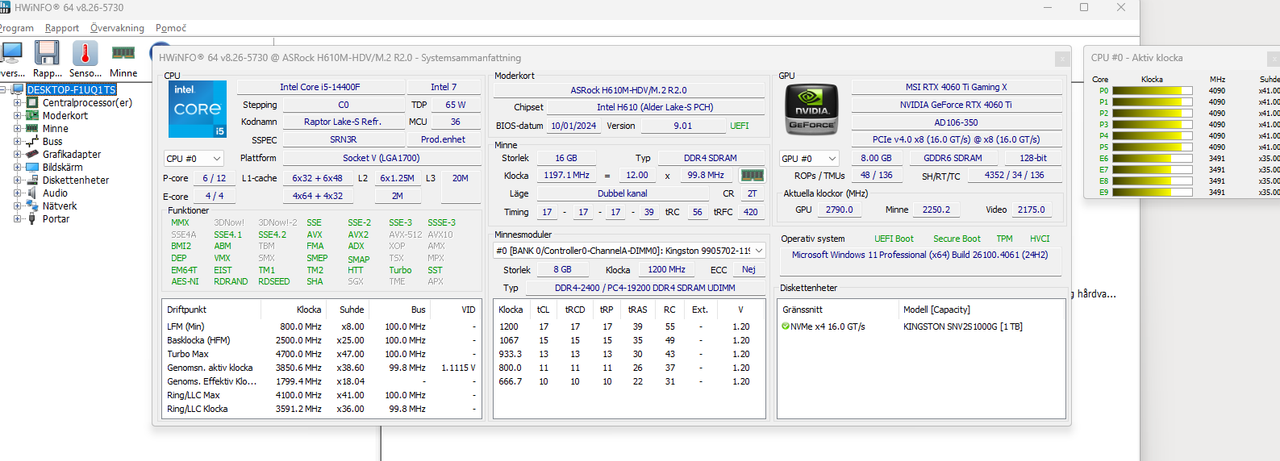Click the Dubbel kanal memory mode field
The height and width of the screenshot is (461, 1280).
click(x=625, y=193)
